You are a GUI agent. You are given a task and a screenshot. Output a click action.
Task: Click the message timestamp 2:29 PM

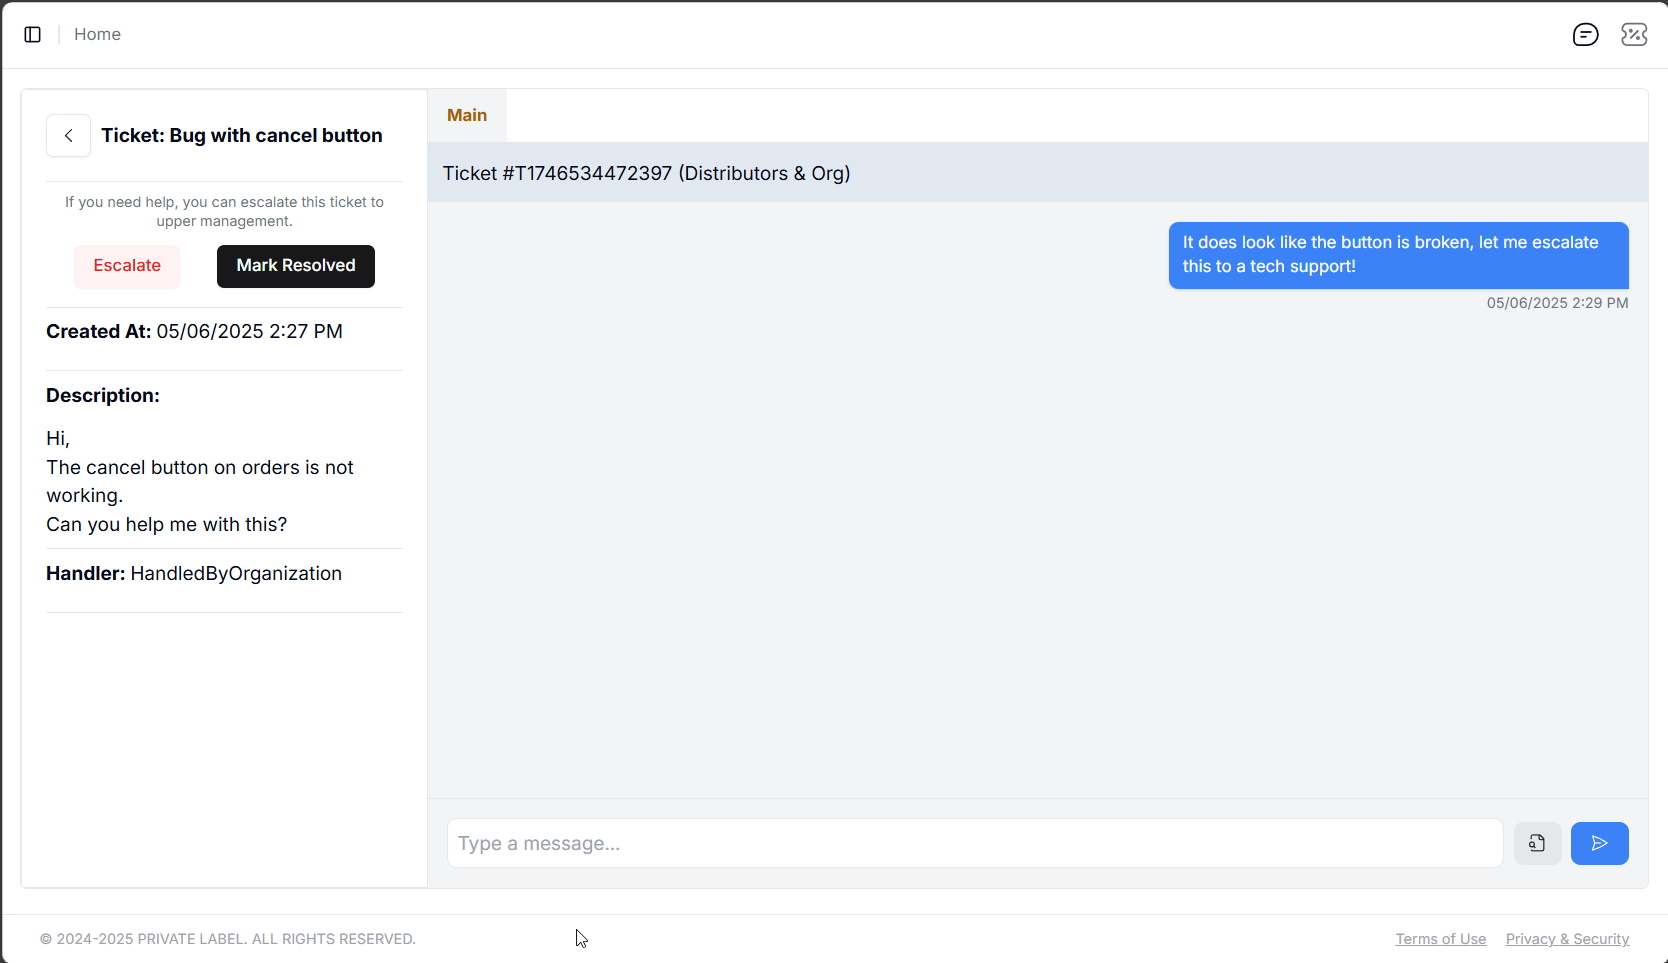point(1557,303)
